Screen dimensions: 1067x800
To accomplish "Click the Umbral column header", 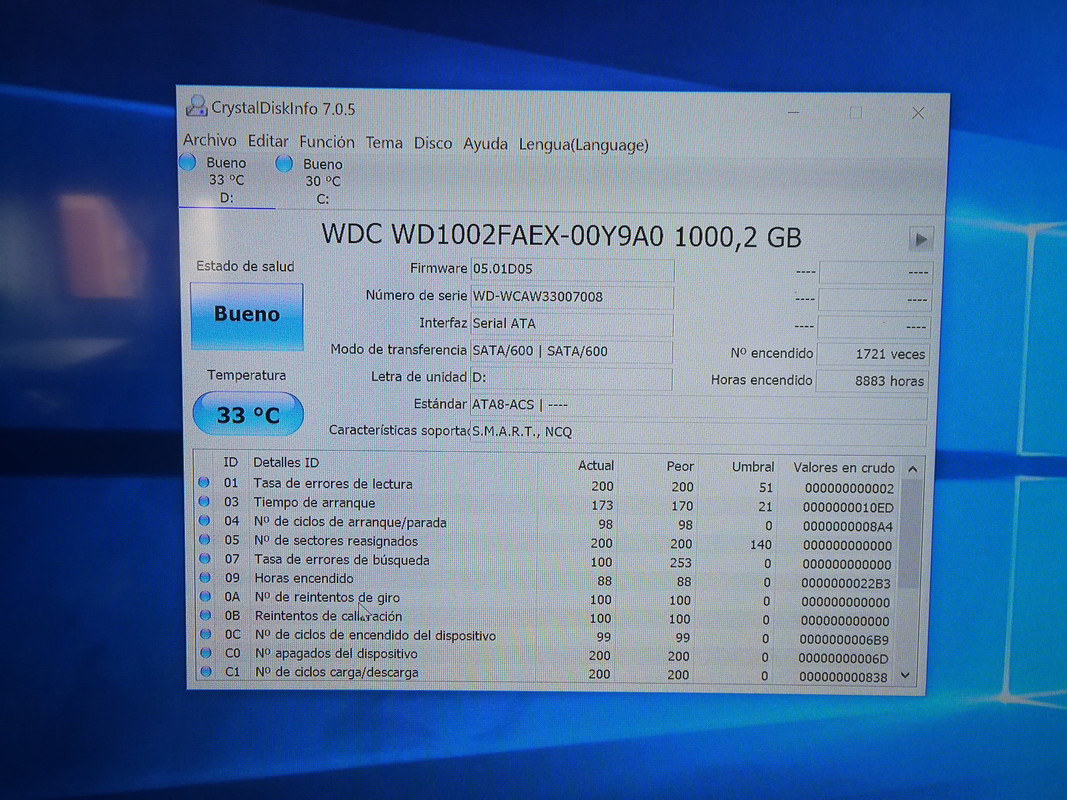I will 753,467.
